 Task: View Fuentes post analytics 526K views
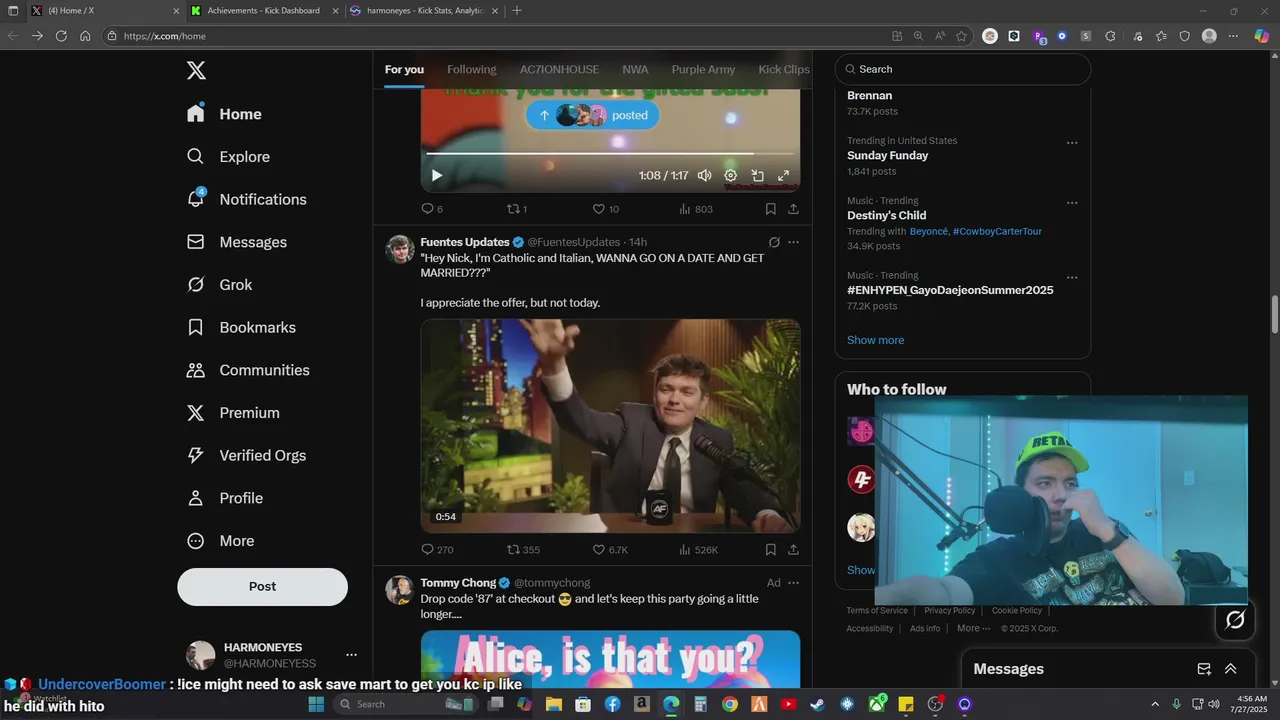click(x=698, y=549)
